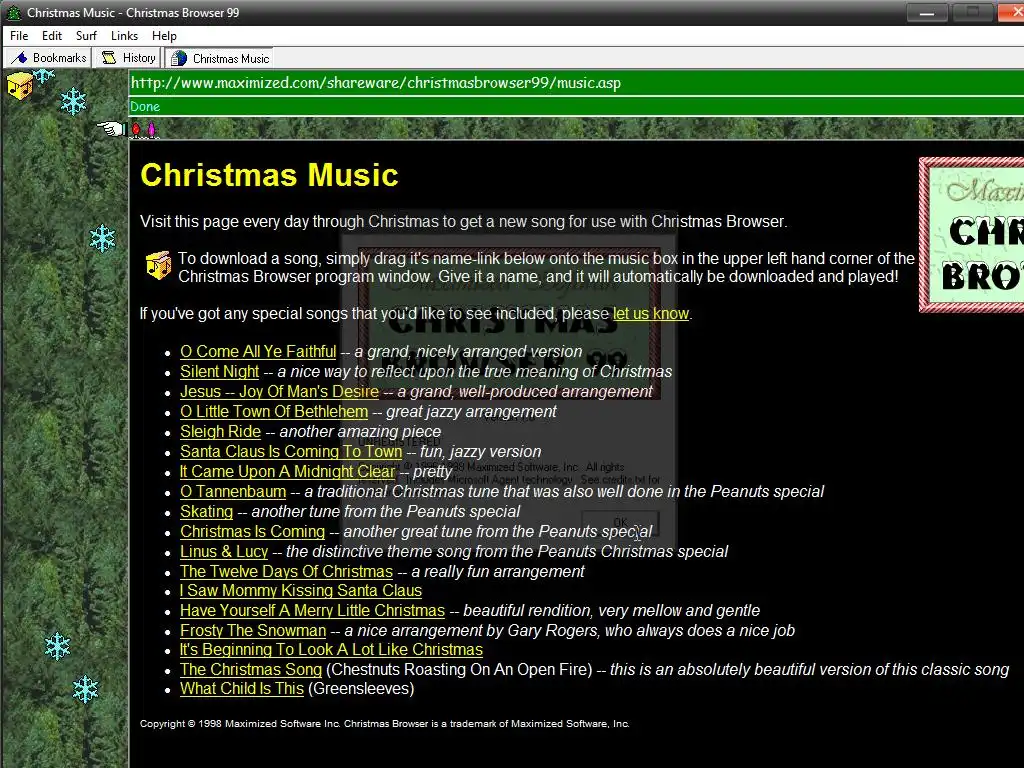Image resolution: width=1024 pixels, height=768 pixels.
Task: Click the purple Christmas light bulb
Action: click(x=151, y=129)
